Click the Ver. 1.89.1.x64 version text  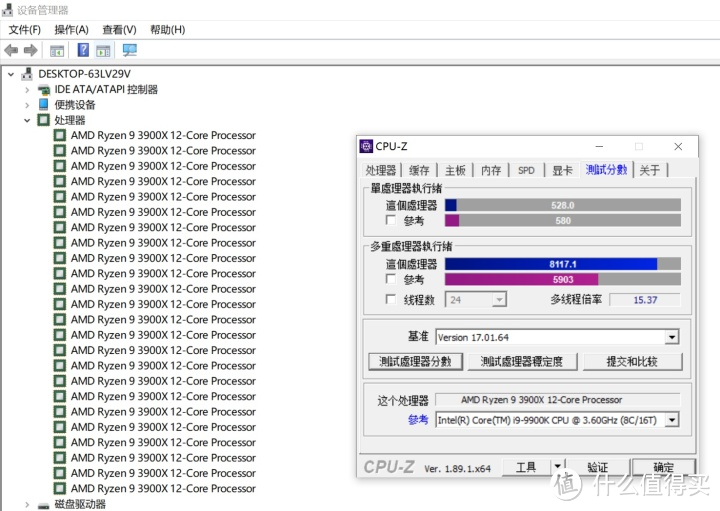[x=457, y=469]
